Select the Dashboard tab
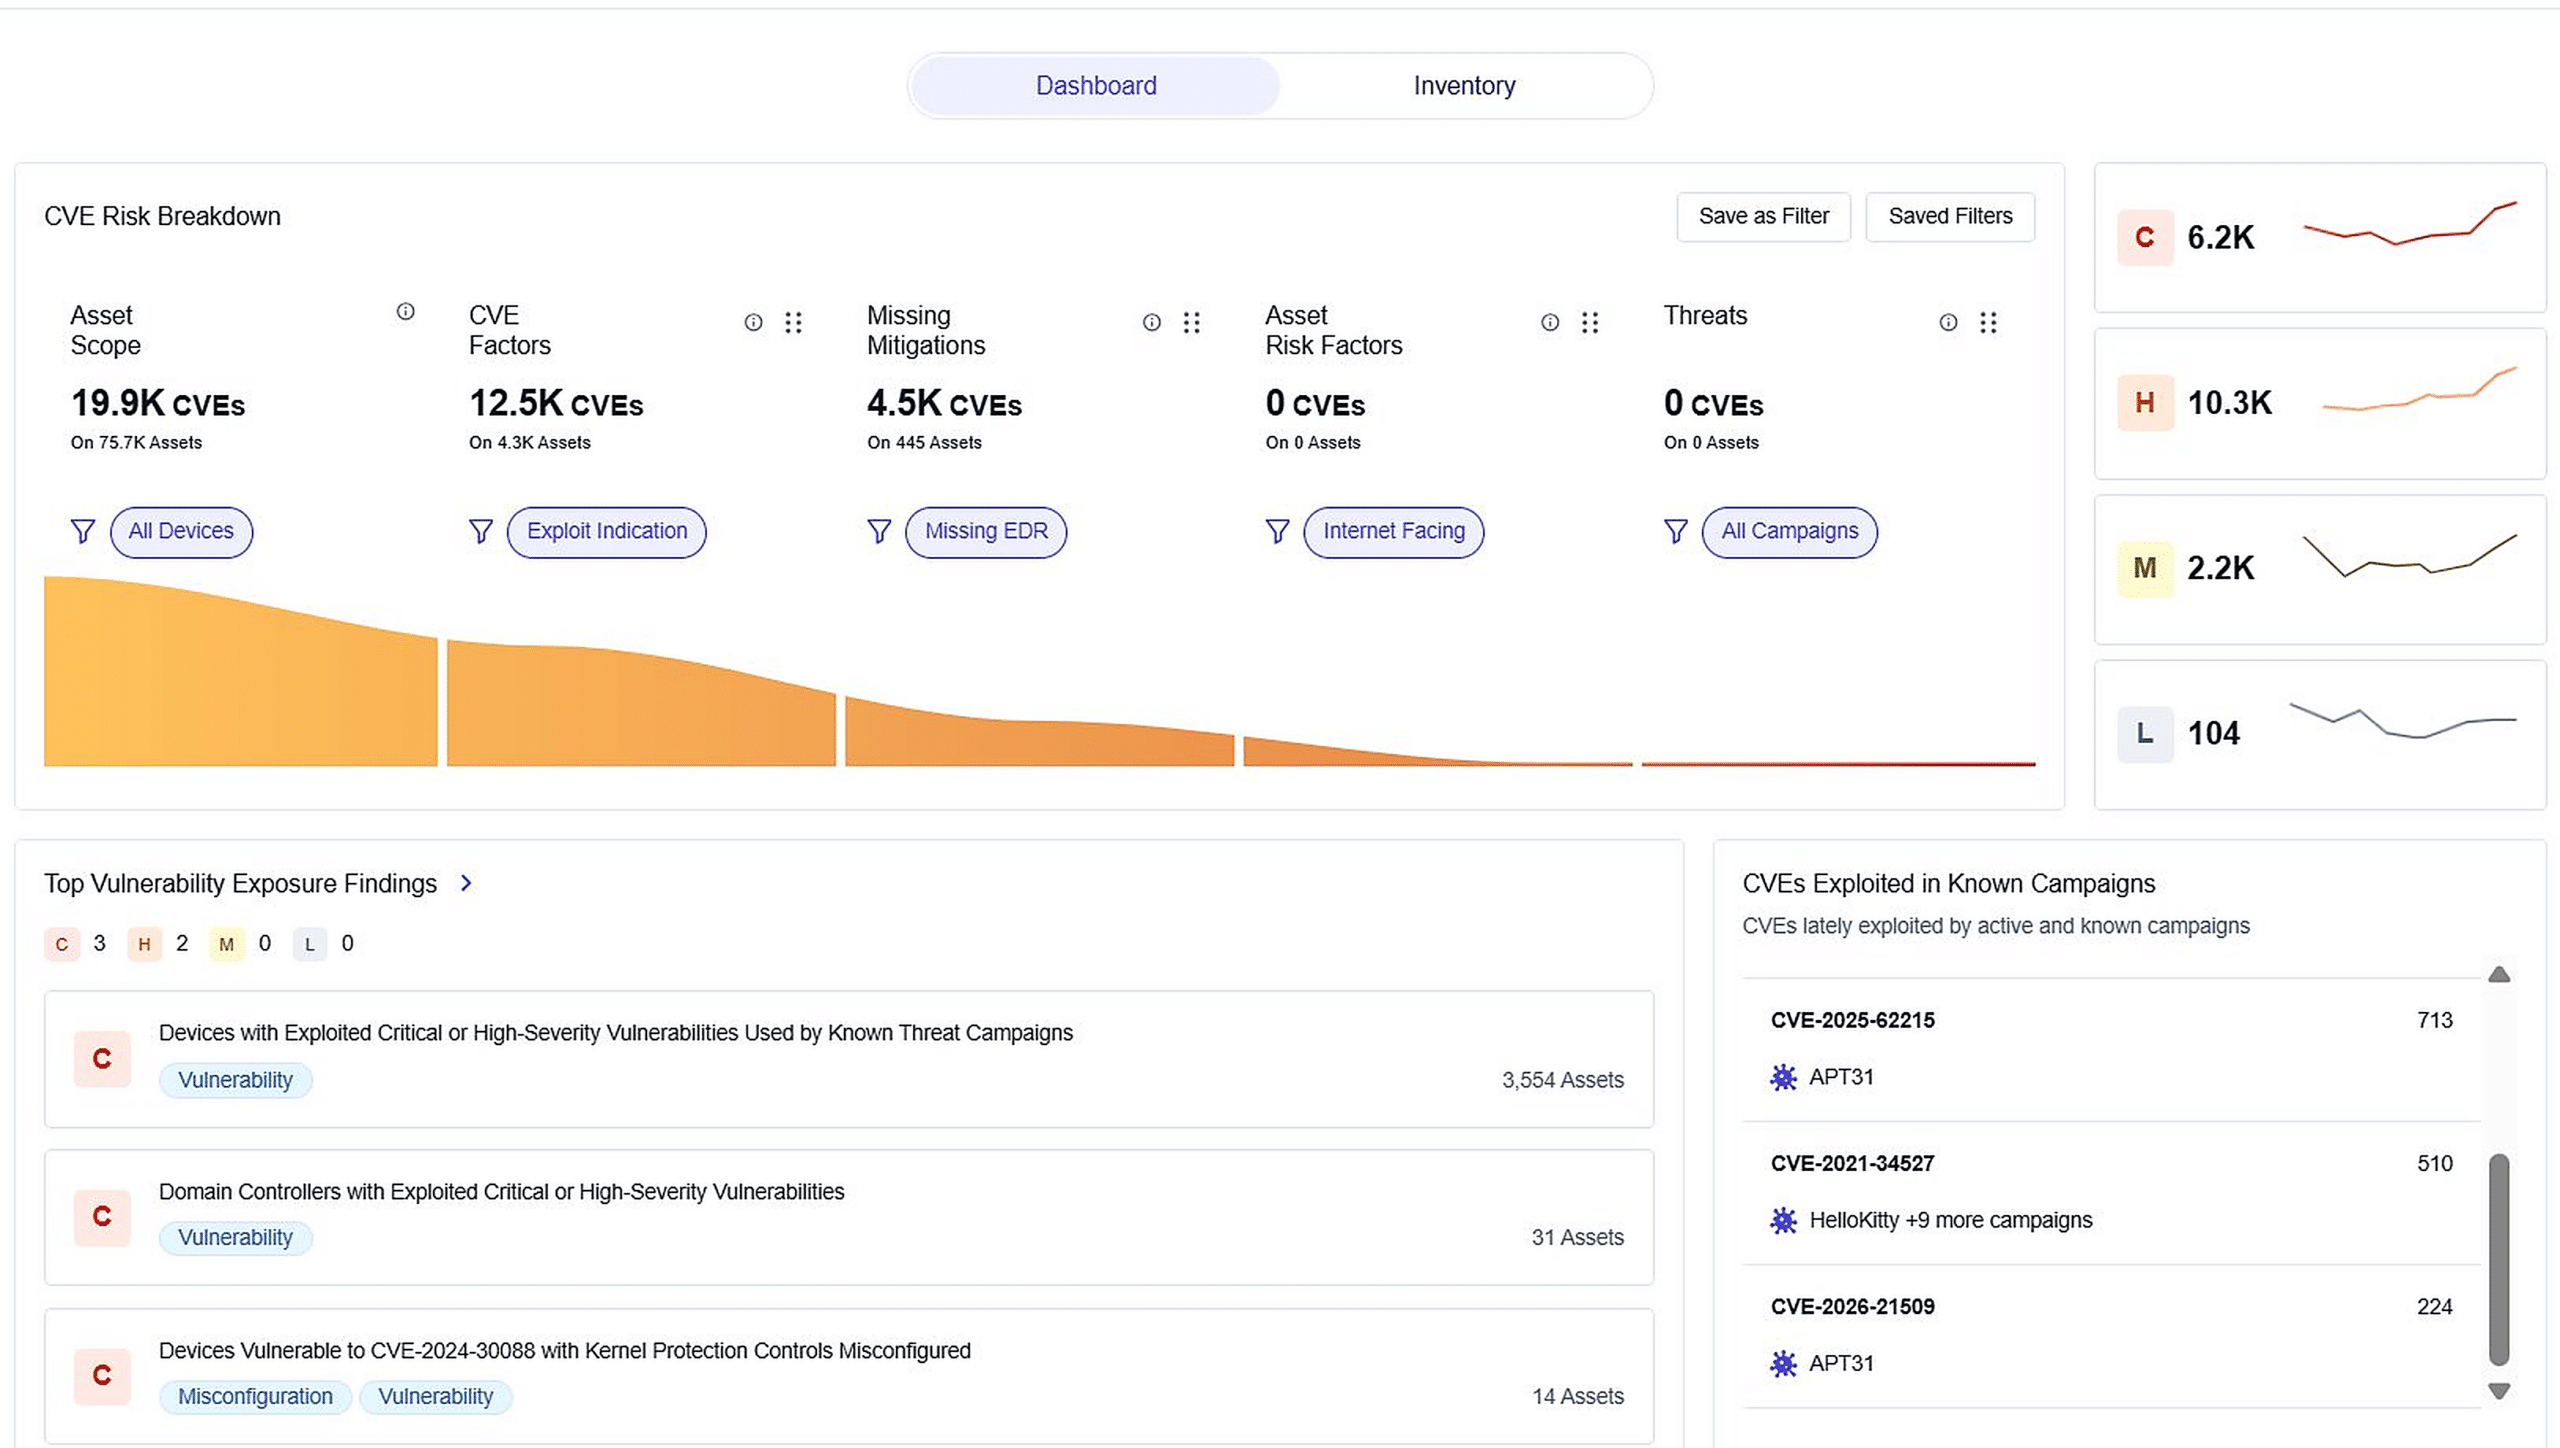2560x1448 pixels. point(1096,86)
